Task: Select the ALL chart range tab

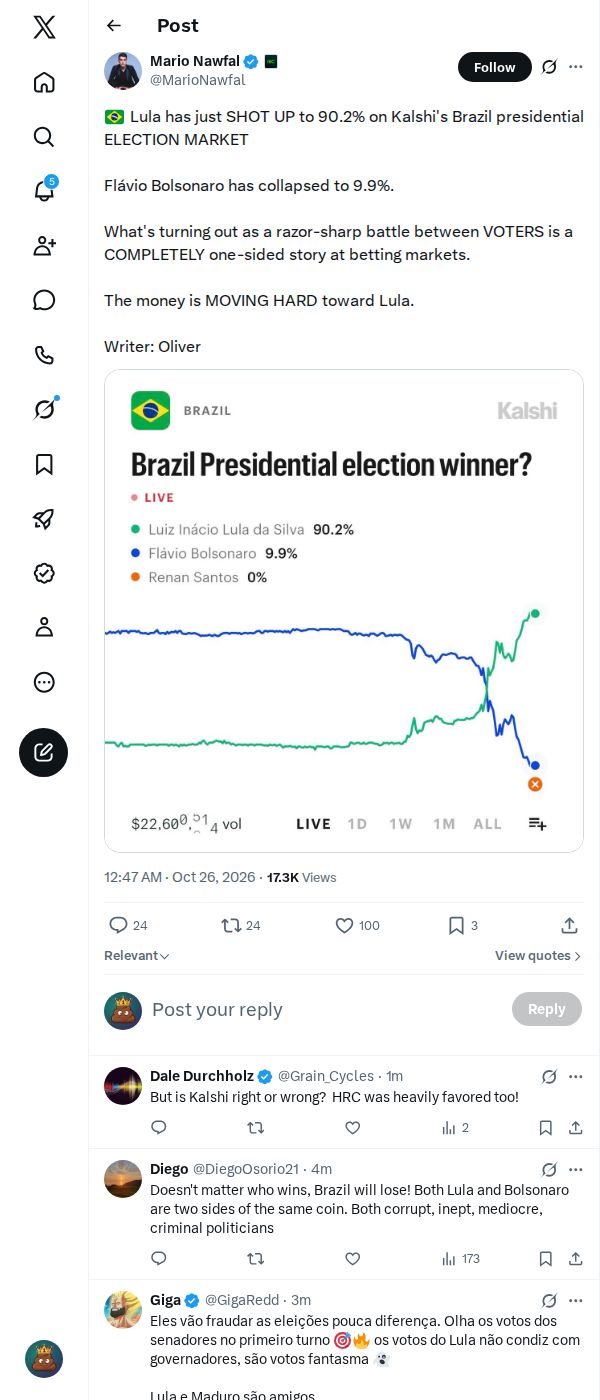Action: click(488, 824)
